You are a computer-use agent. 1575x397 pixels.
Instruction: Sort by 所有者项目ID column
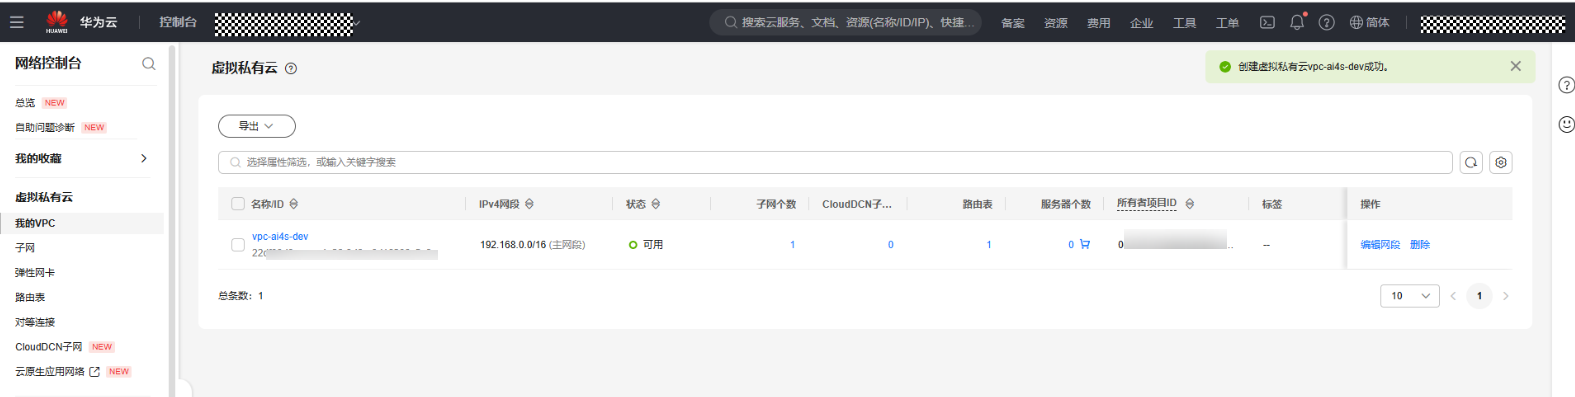click(x=1190, y=204)
